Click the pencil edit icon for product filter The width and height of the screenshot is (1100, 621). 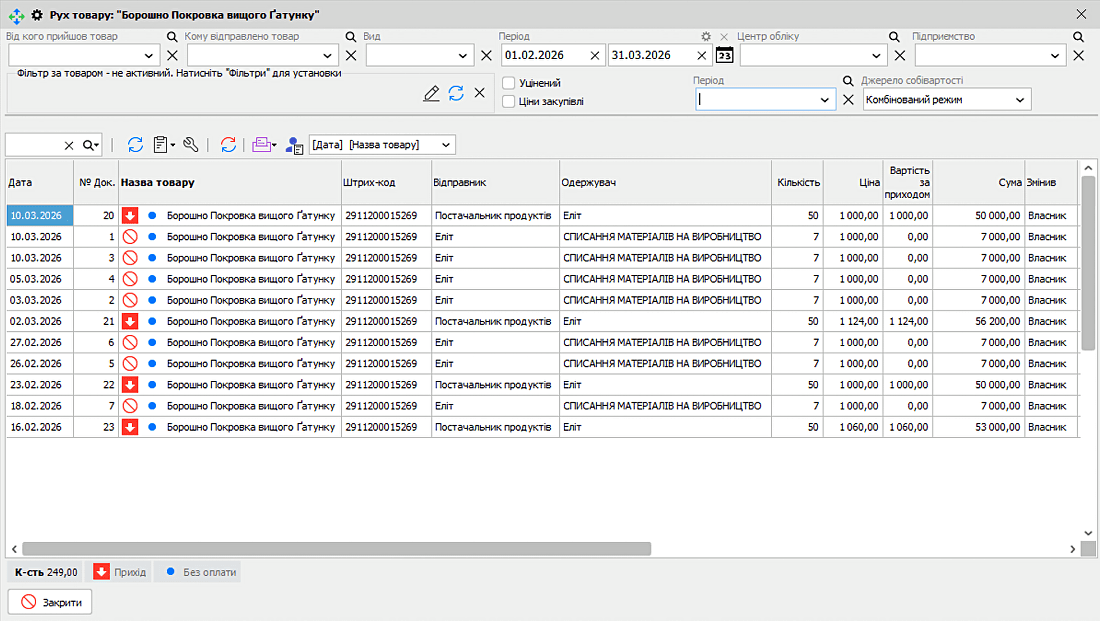point(431,93)
